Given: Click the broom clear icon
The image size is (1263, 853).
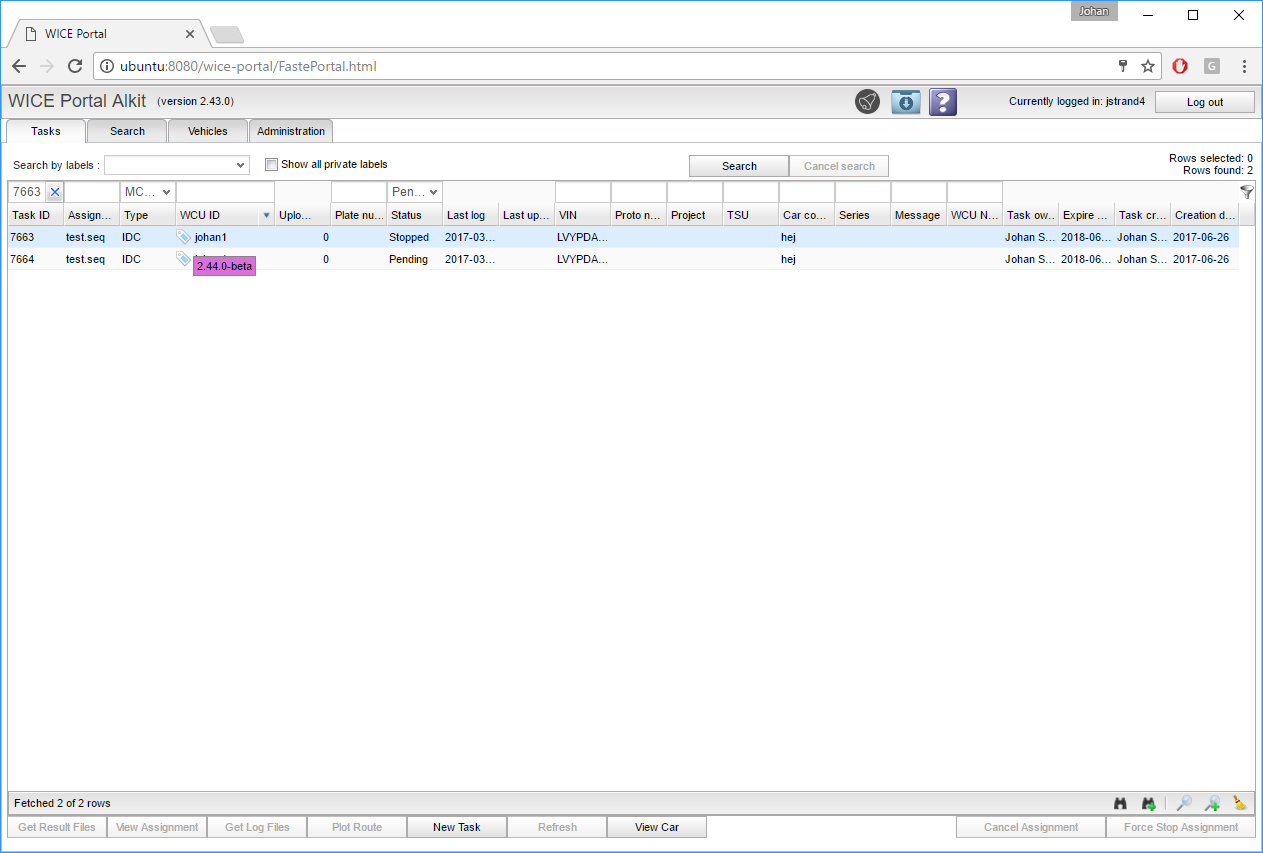Looking at the screenshot, I should pos(1240,803).
